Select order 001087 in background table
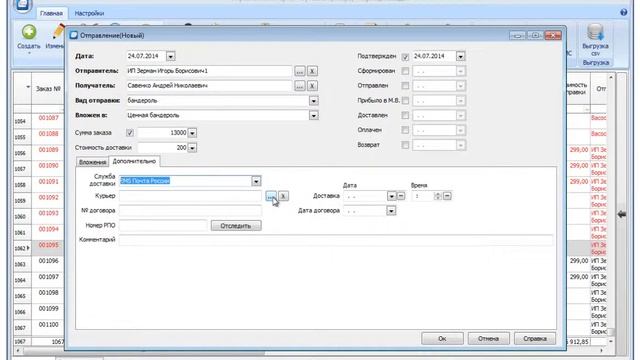The width and height of the screenshot is (640, 360). [x=49, y=118]
